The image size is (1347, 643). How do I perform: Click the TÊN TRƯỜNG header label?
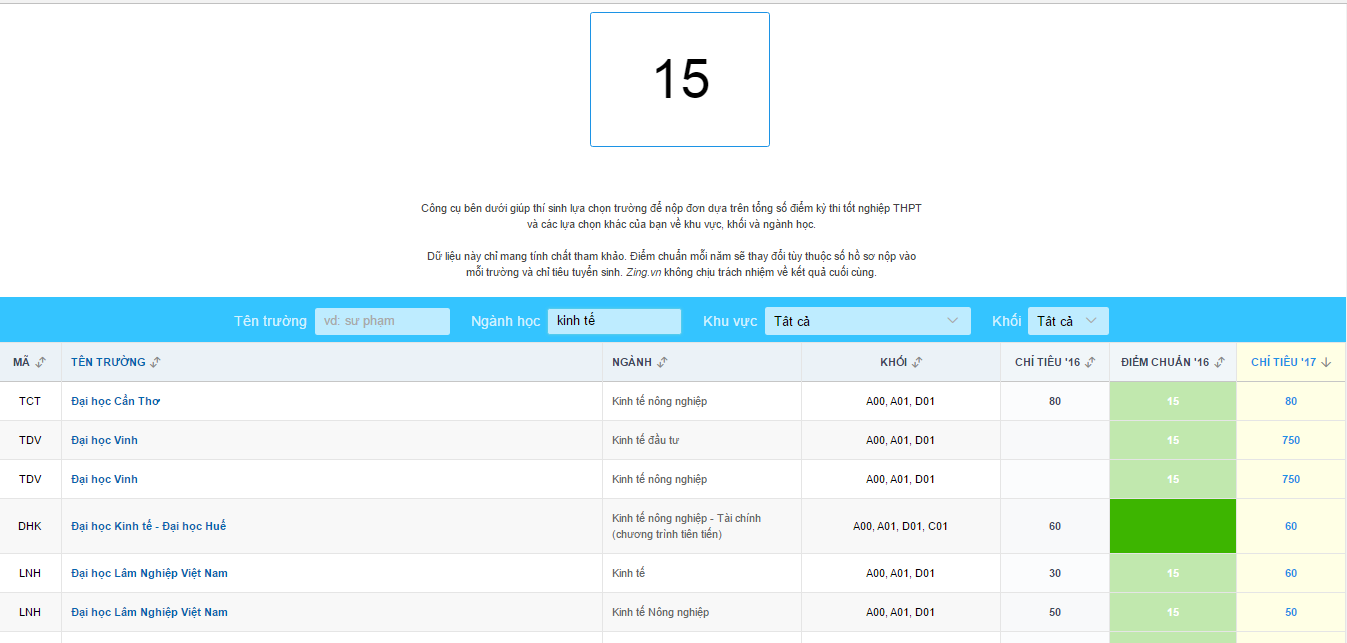coord(108,362)
